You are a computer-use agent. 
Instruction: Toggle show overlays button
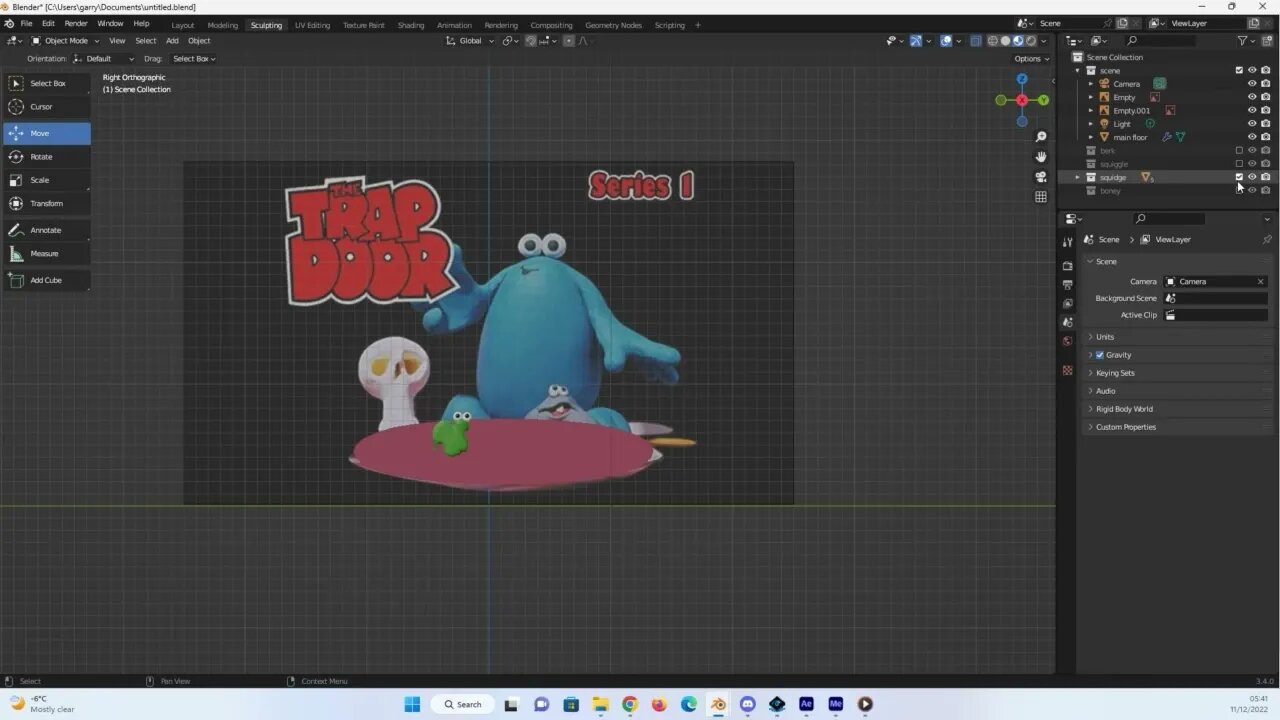click(945, 41)
